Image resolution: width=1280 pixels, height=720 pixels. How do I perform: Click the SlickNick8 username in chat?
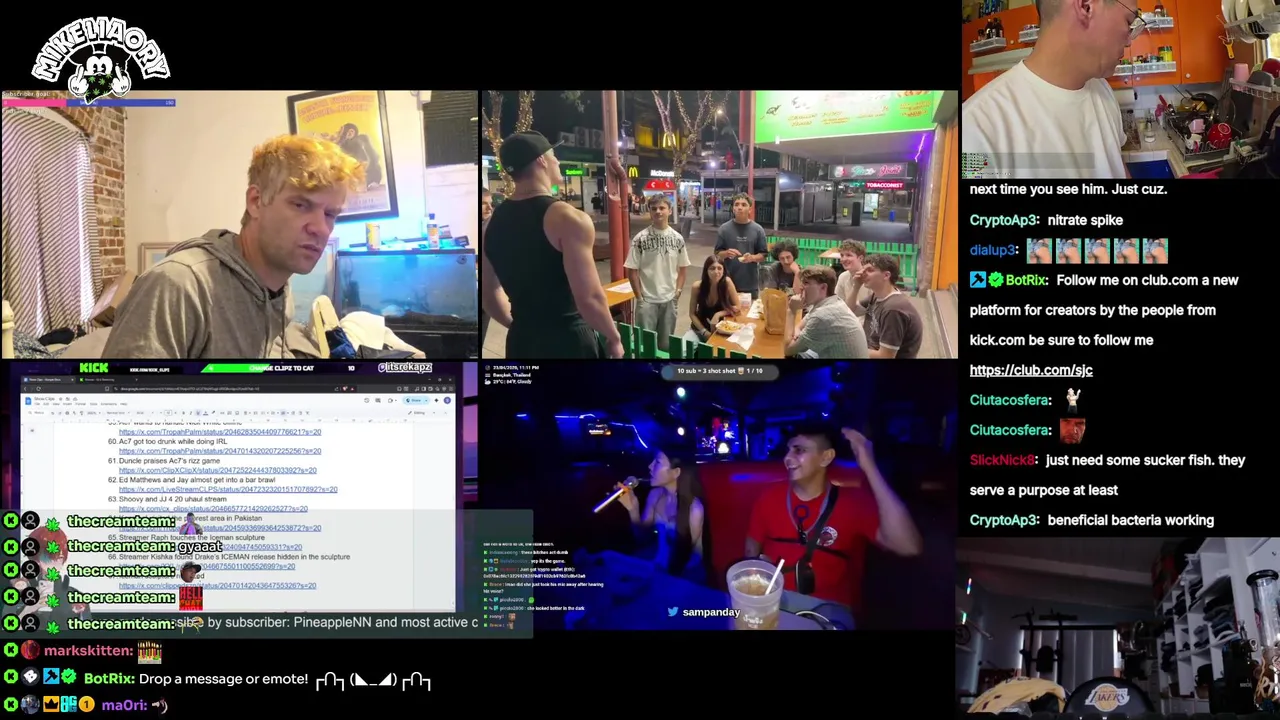tap(1002, 460)
